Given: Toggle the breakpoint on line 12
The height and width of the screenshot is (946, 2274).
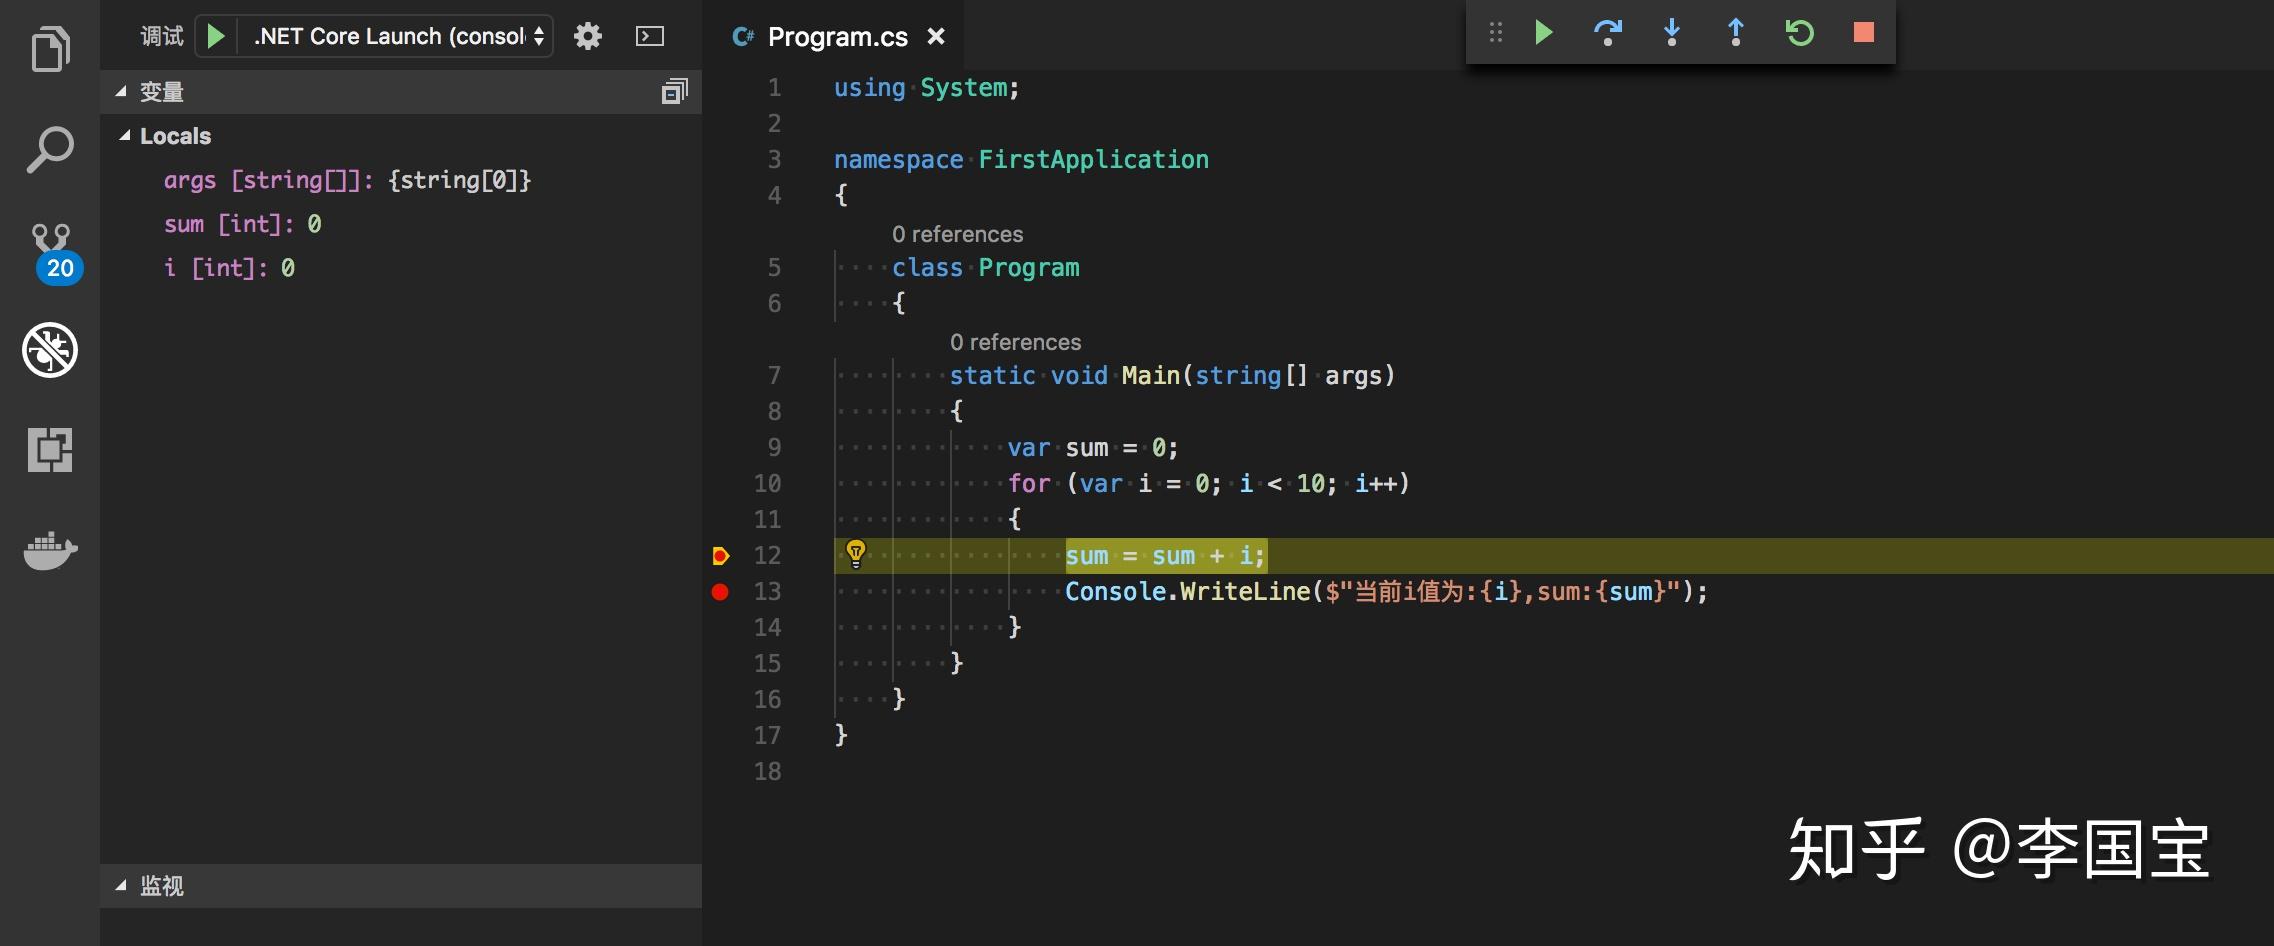Looking at the screenshot, I should (x=720, y=556).
